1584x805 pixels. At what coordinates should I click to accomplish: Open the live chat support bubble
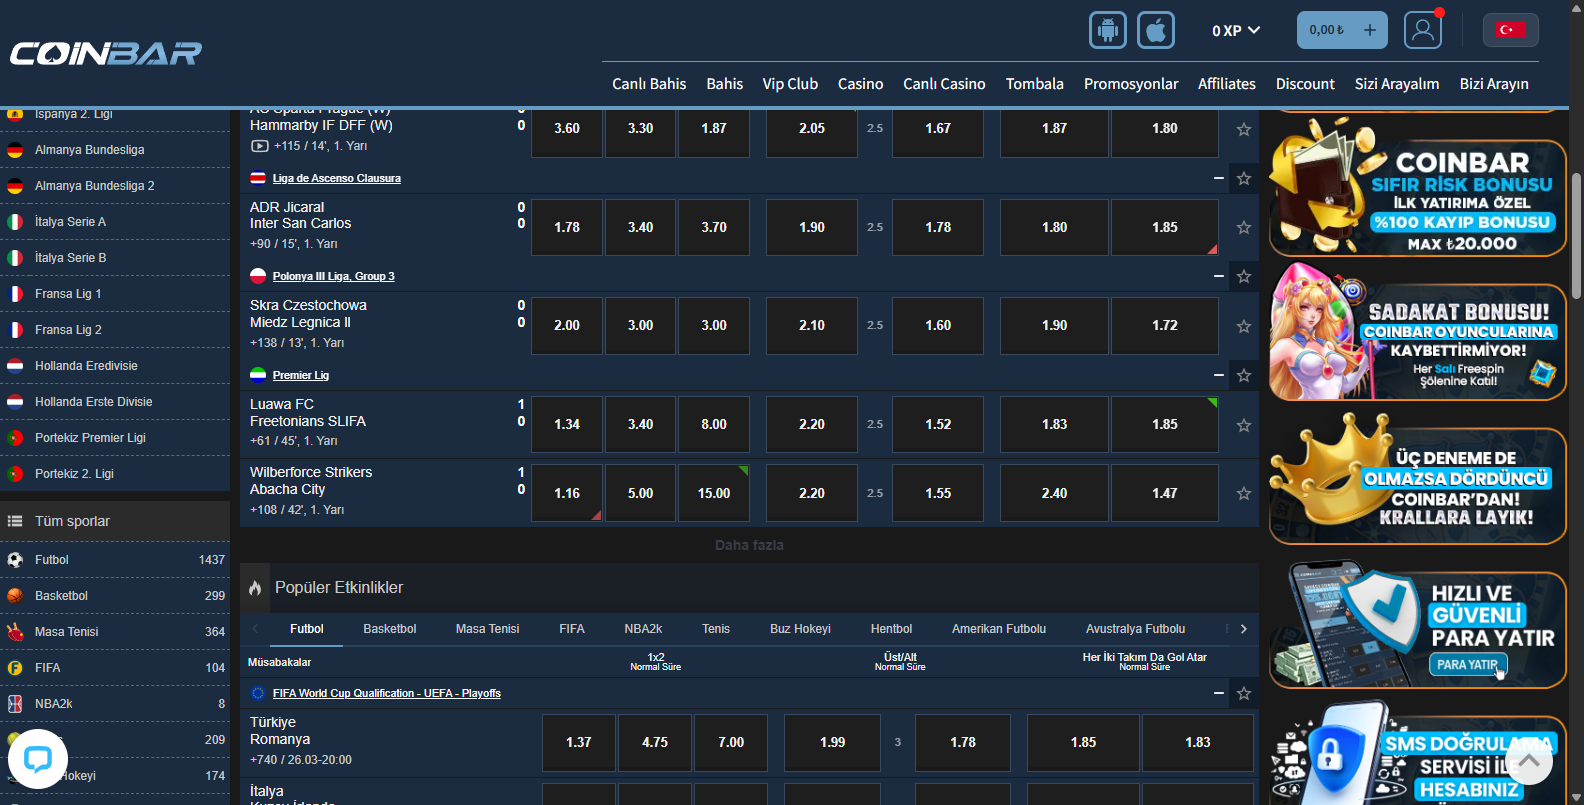click(38, 759)
